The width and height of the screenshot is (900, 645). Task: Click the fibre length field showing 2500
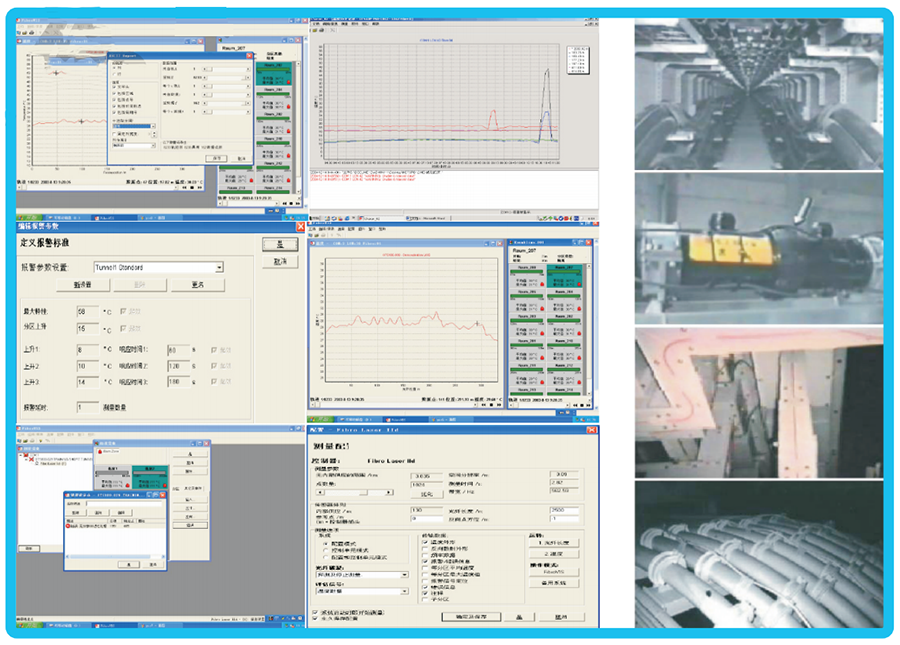(x=562, y=510)
